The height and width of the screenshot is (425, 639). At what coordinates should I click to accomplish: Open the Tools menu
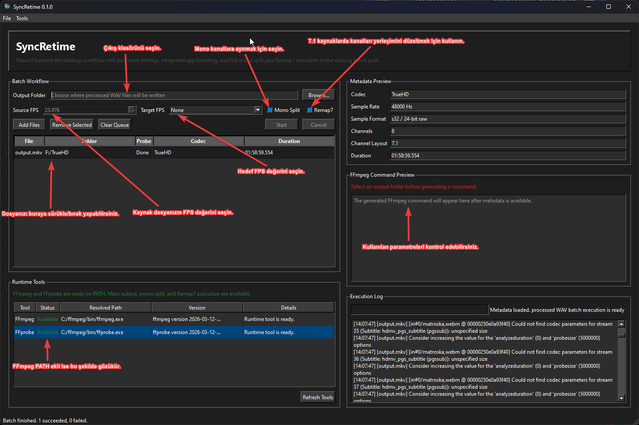22,18
